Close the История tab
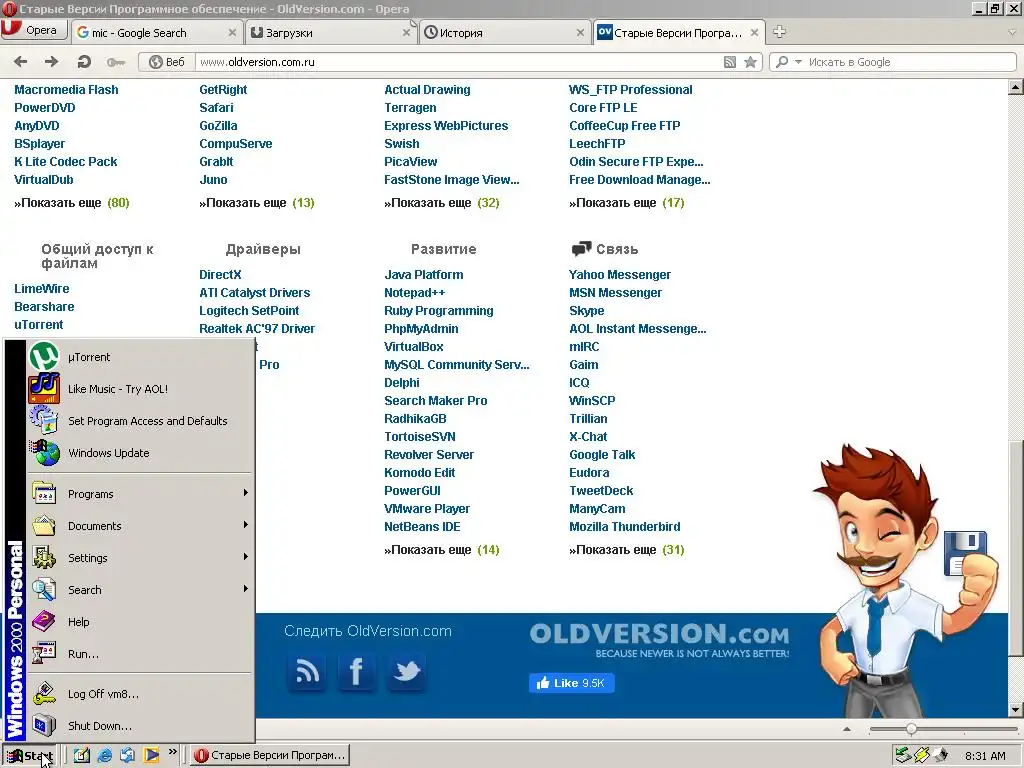 coord(581,33)
